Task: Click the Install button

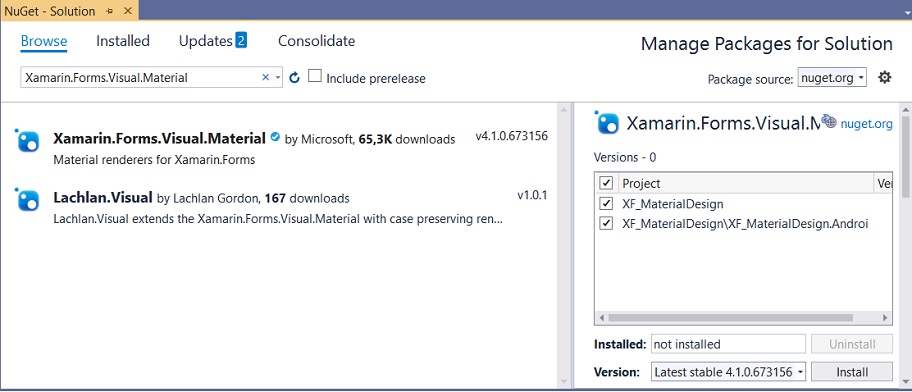Action: [x=852, y=372]
